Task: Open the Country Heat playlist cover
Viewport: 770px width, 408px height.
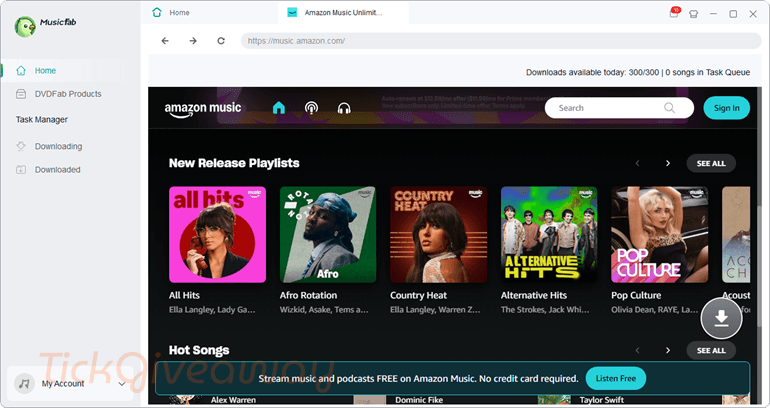Action: click(x=439, y=235)
